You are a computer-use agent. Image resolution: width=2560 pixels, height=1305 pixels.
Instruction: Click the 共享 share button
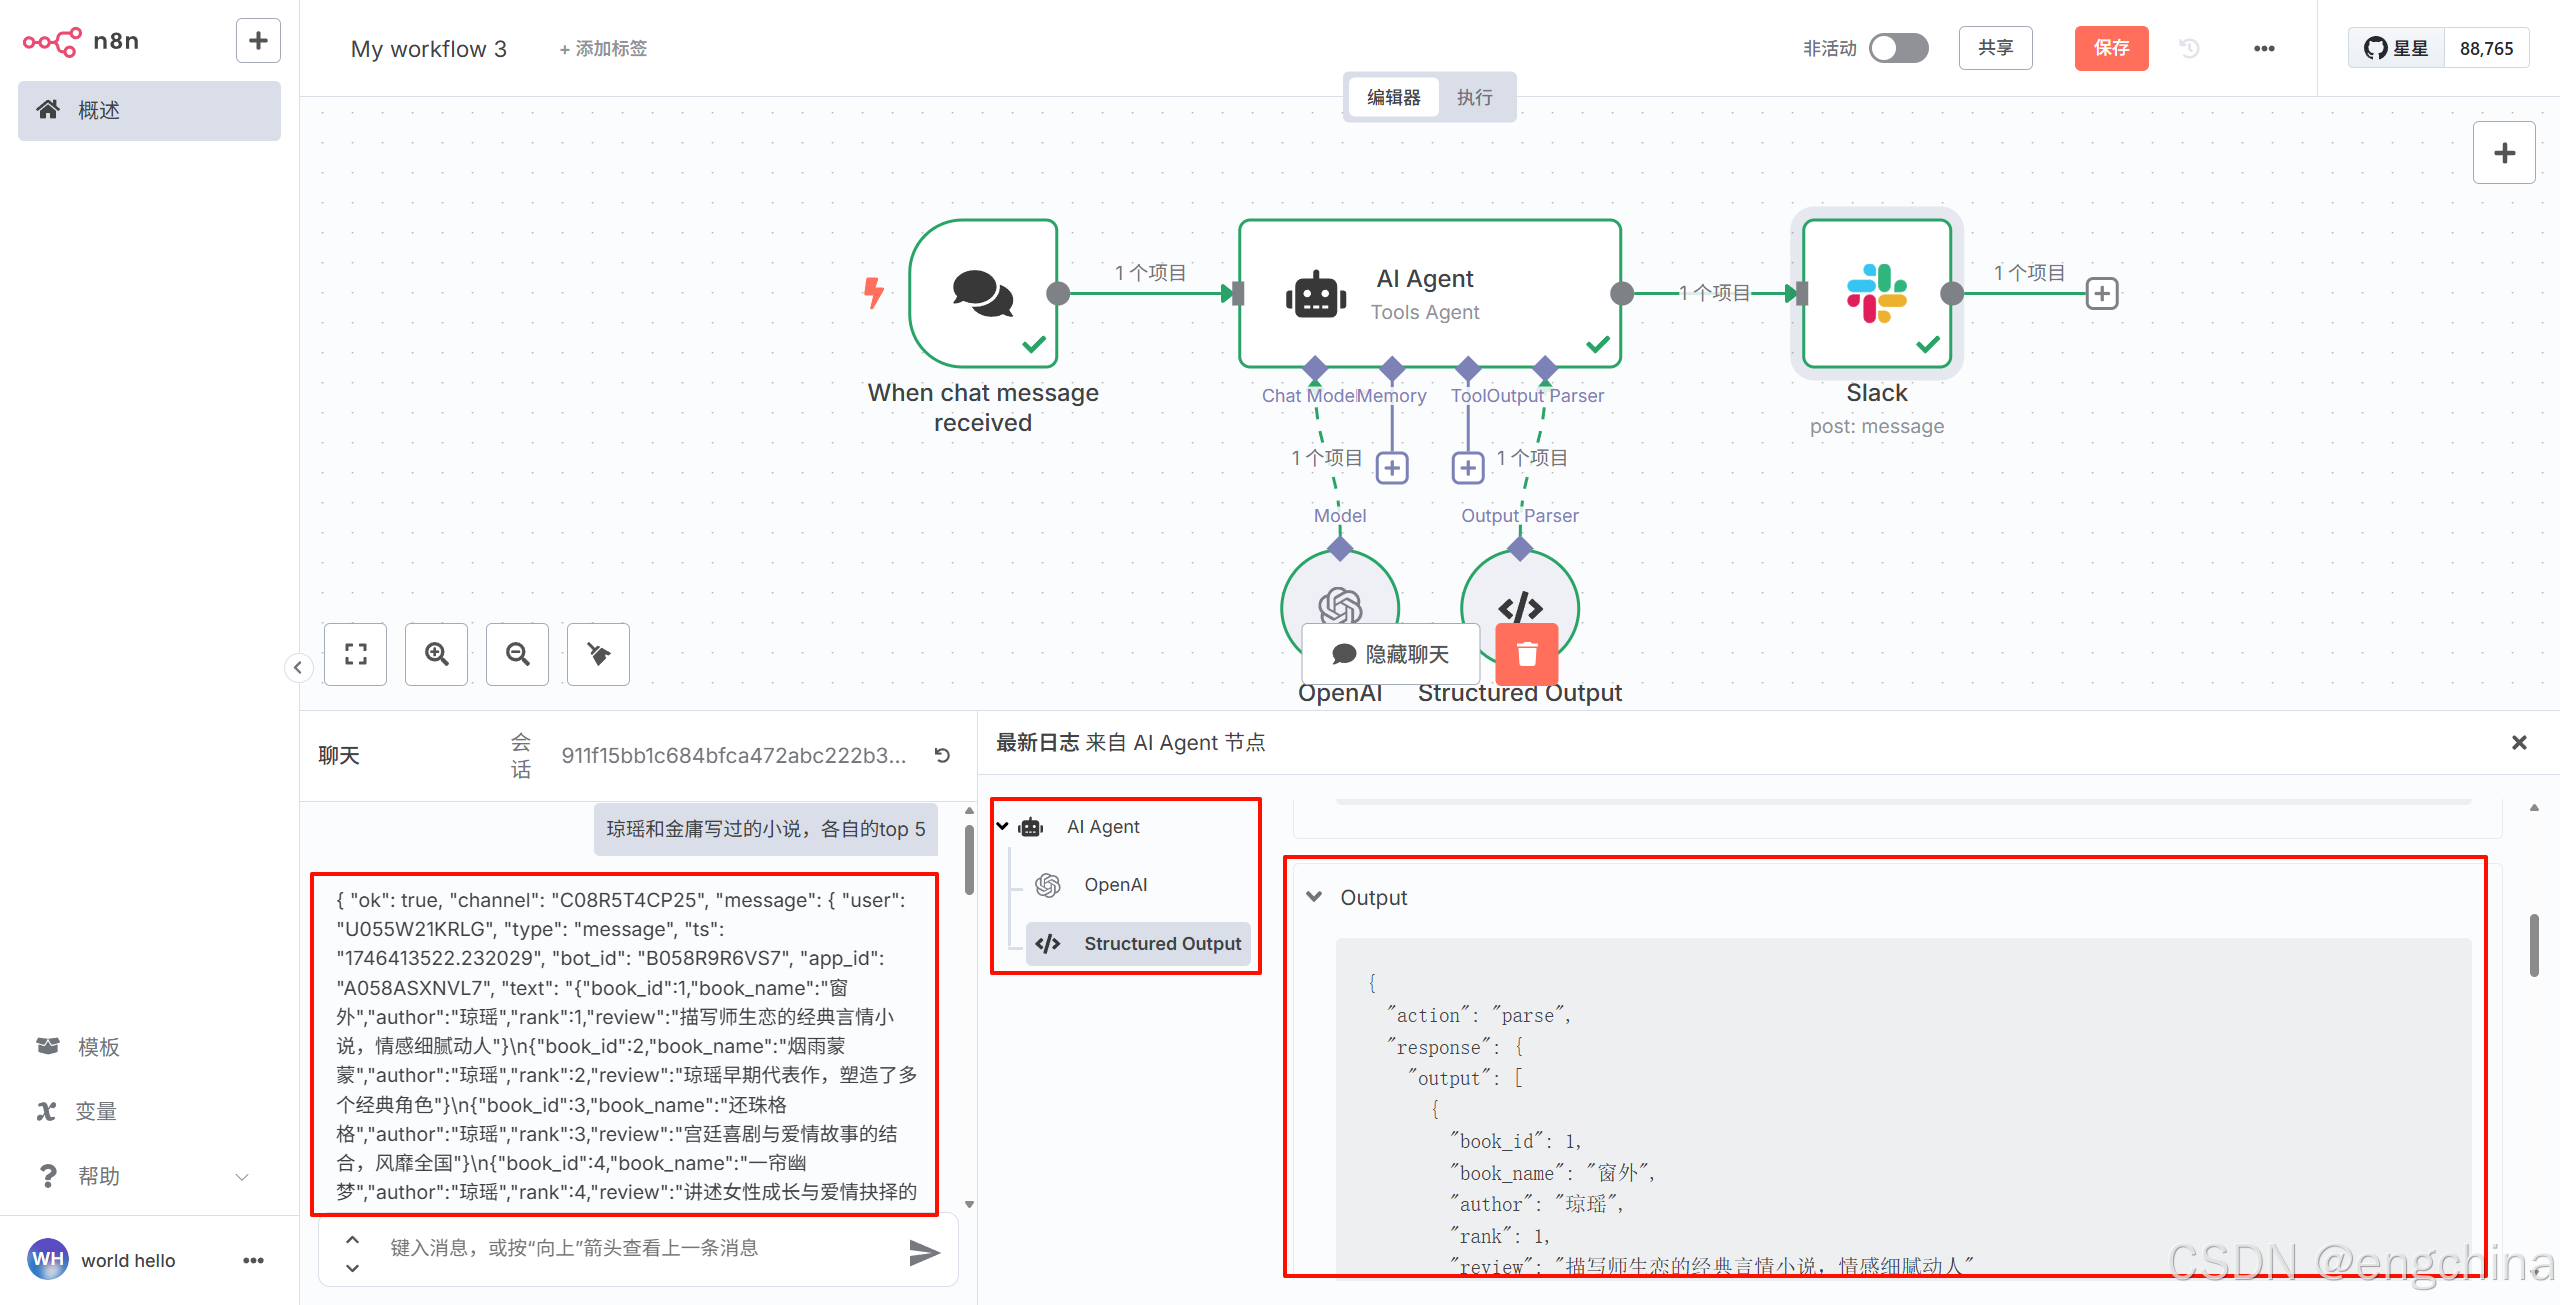click(1994, 48)
